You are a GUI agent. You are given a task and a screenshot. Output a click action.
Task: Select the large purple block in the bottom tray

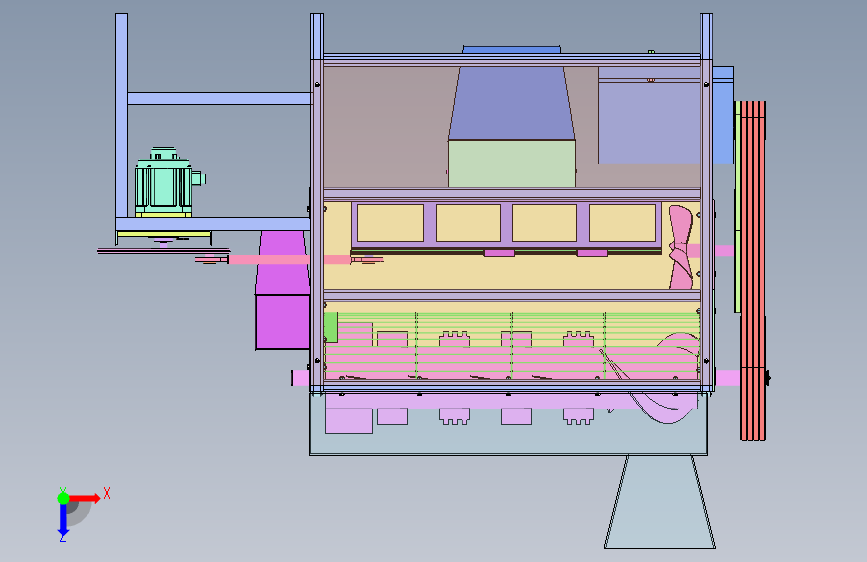pos(349,420)
